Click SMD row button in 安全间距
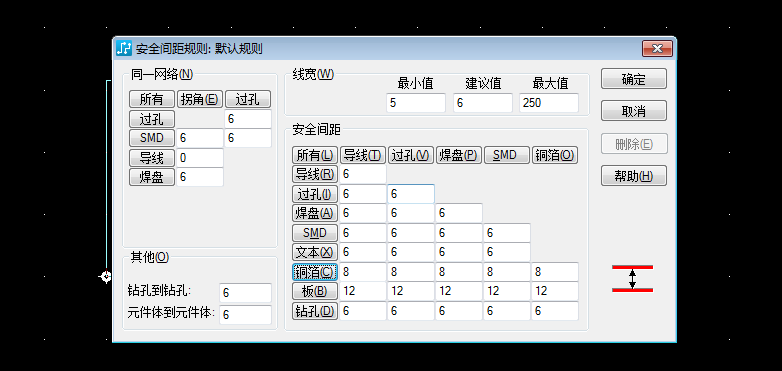The width and height of the screenshot is (782, 371). [x=315, y=233]
